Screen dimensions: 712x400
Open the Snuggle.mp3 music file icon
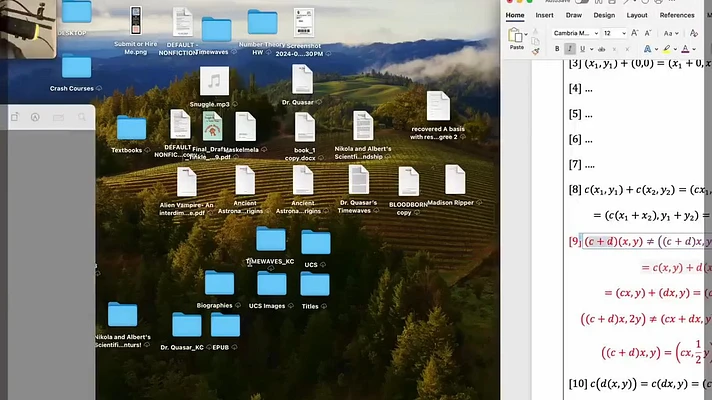coord(214,81)
